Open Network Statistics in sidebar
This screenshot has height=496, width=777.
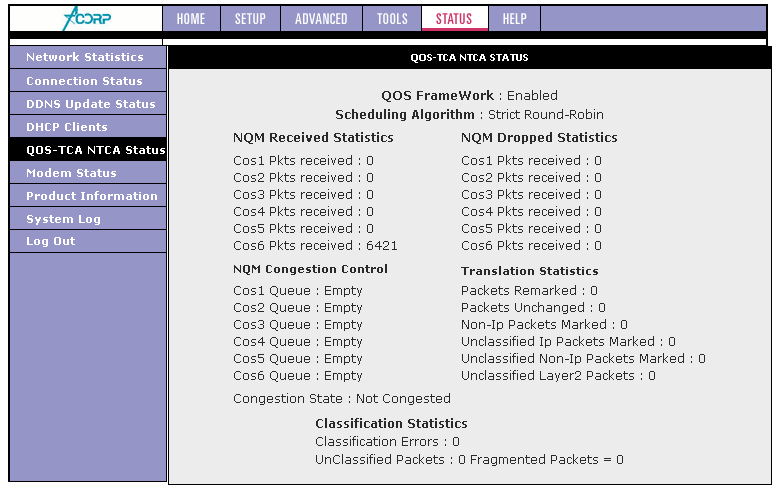tap(88, 57)
